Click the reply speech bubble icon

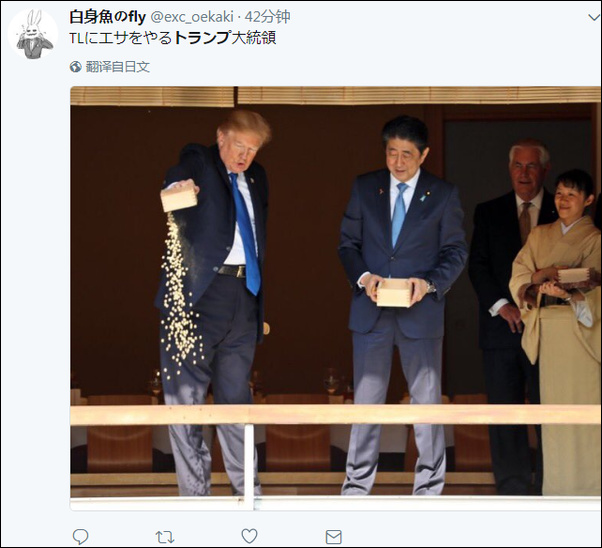80,536
